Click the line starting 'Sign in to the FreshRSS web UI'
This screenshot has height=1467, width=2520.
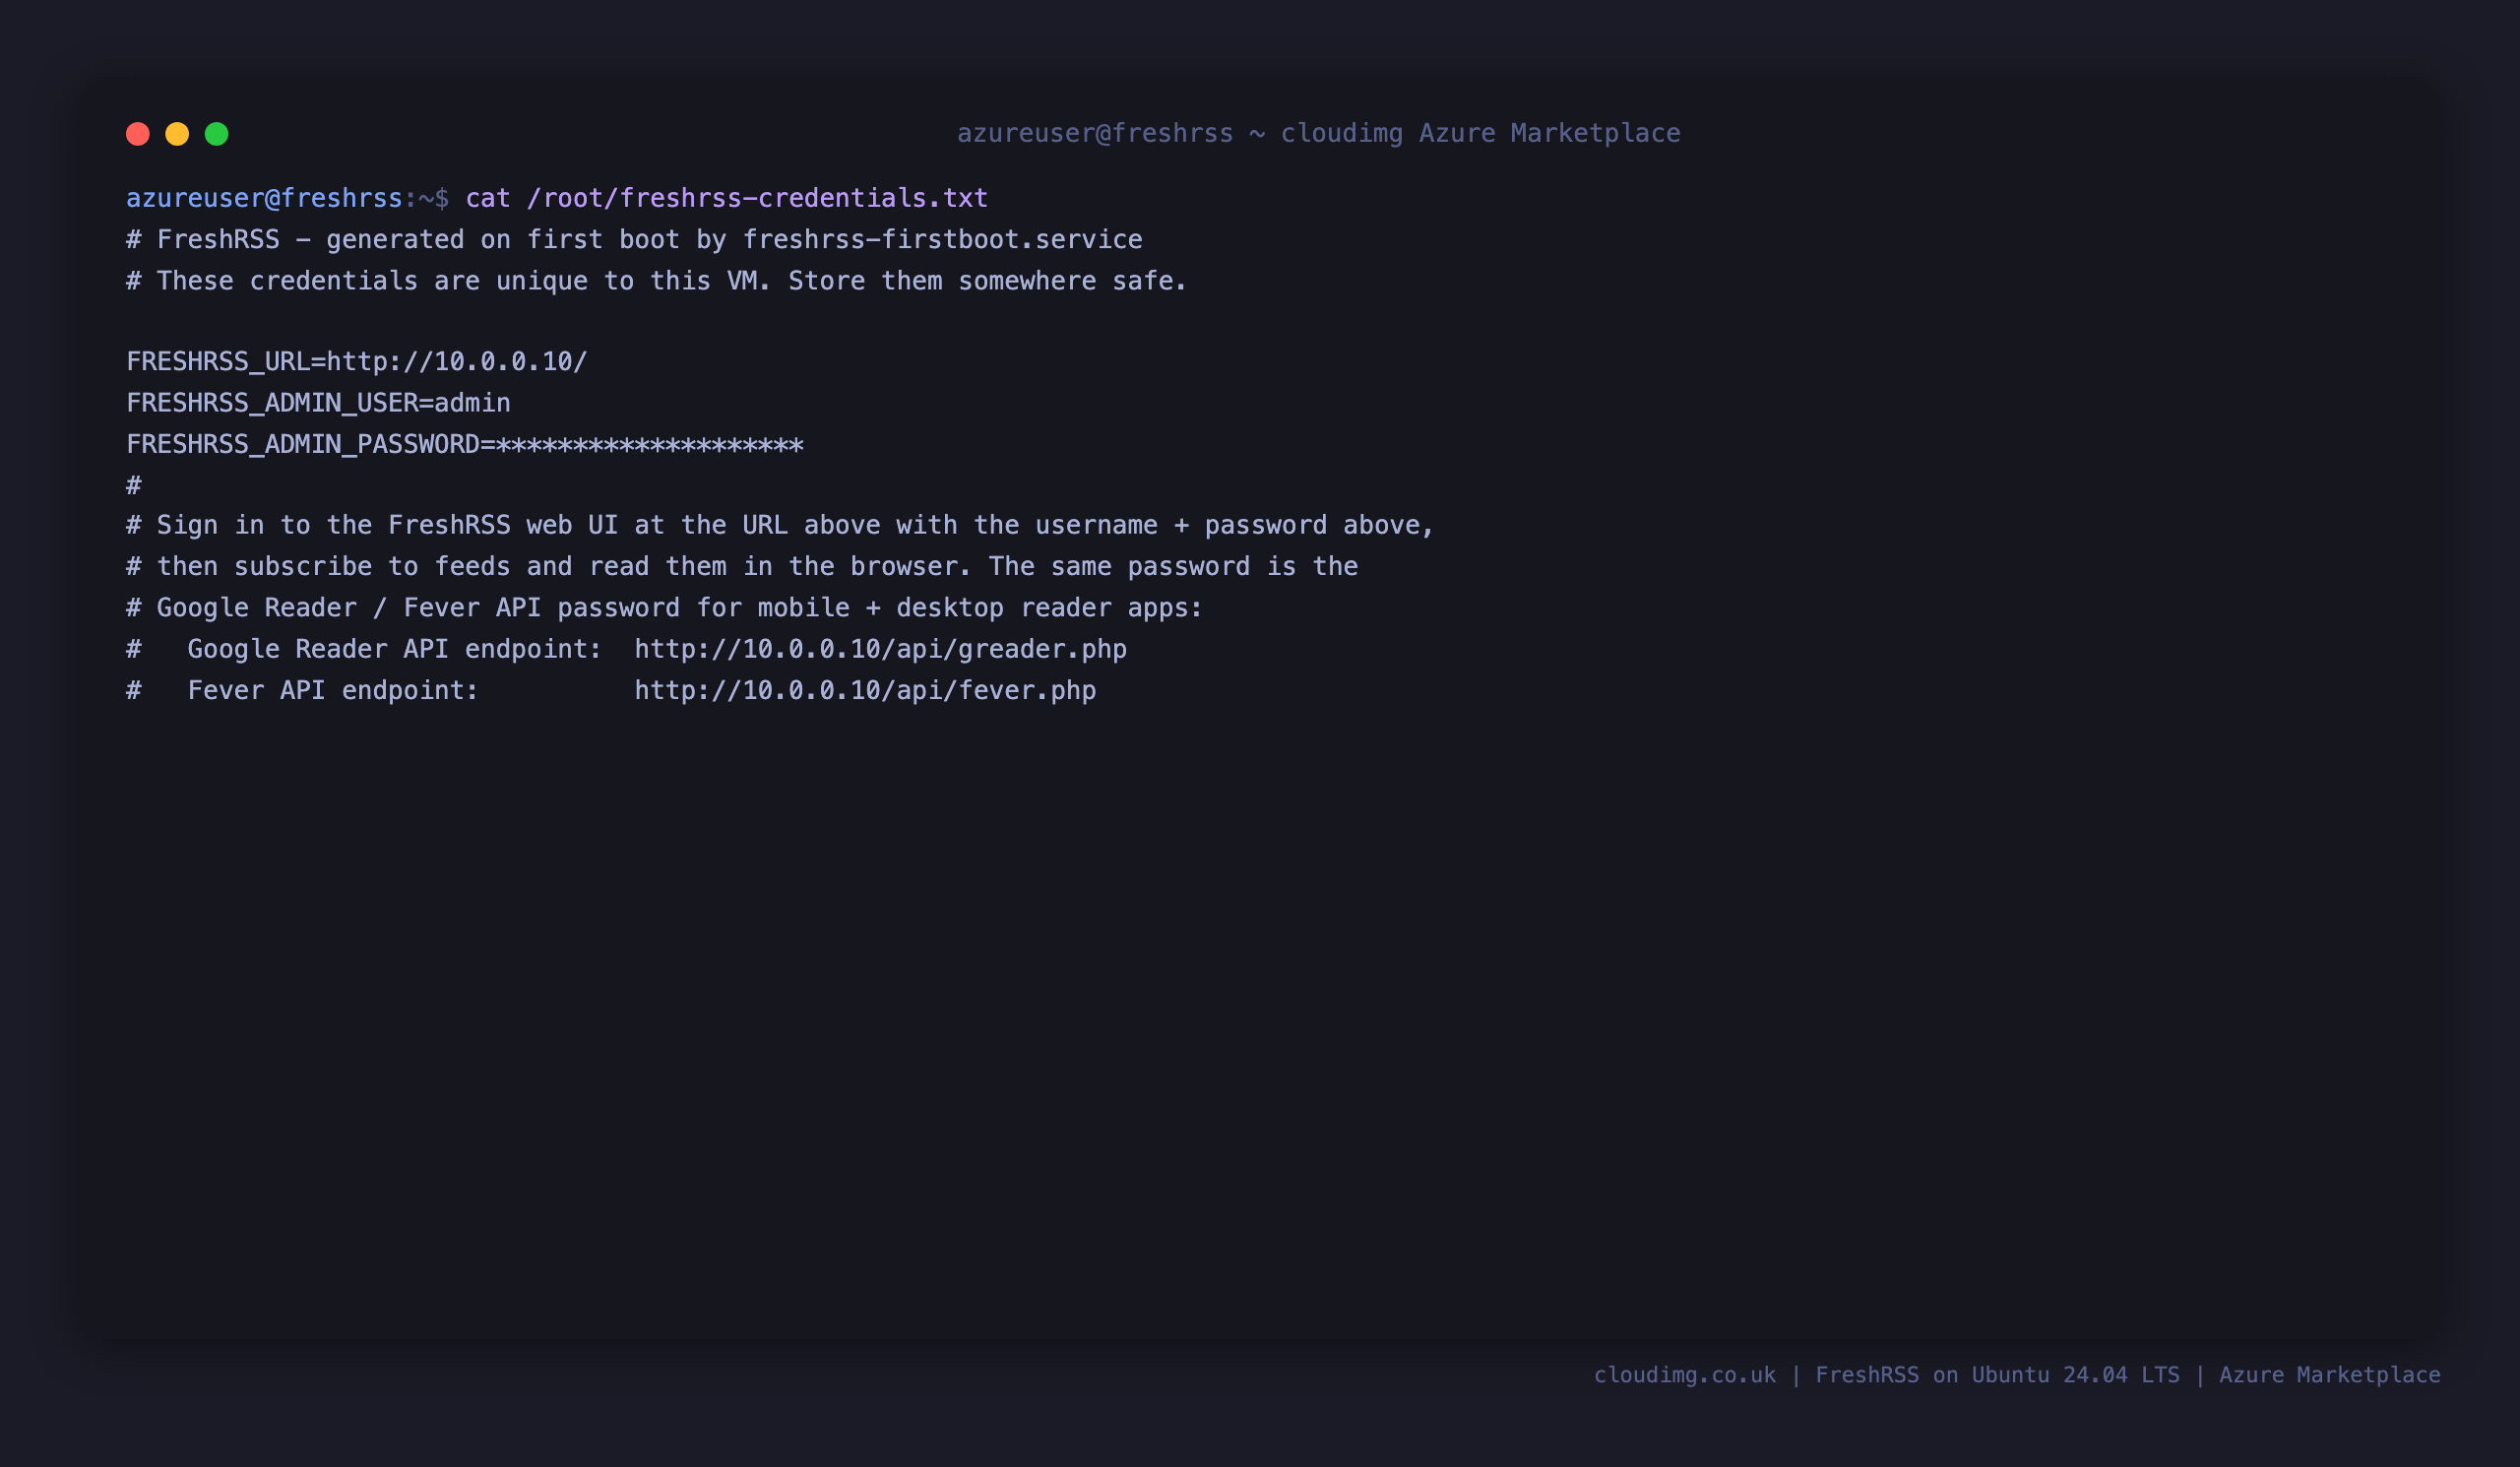click(780, 525)
